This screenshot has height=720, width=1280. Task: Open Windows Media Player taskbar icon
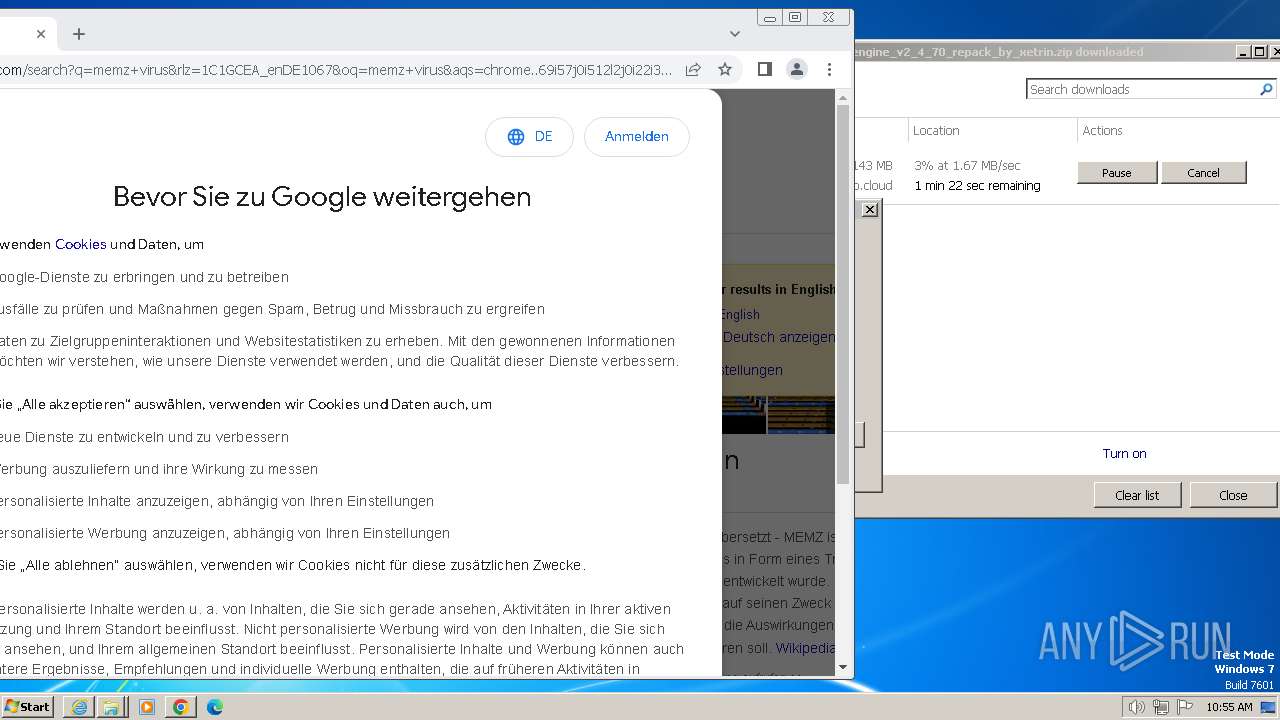(147, 707)
